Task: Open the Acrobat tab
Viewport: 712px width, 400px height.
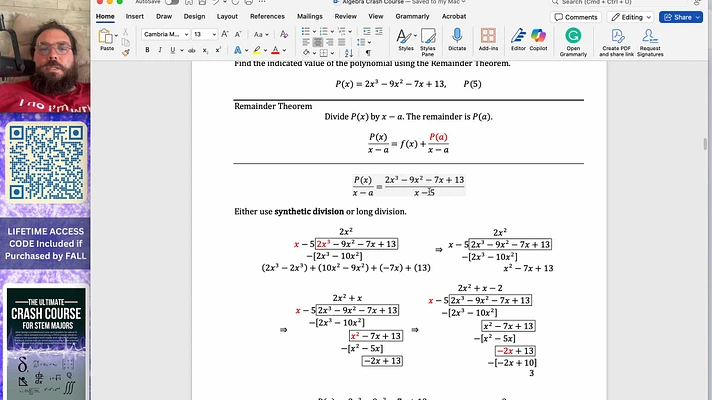Action: coord(454,16)
